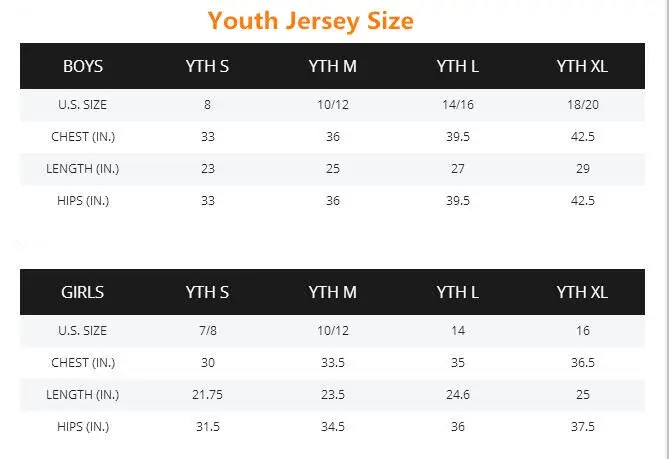669x459 pixels.
Task: Click boys U.S. size 14/16 cell
Action: pyautogui.click(x=458, y=105)
